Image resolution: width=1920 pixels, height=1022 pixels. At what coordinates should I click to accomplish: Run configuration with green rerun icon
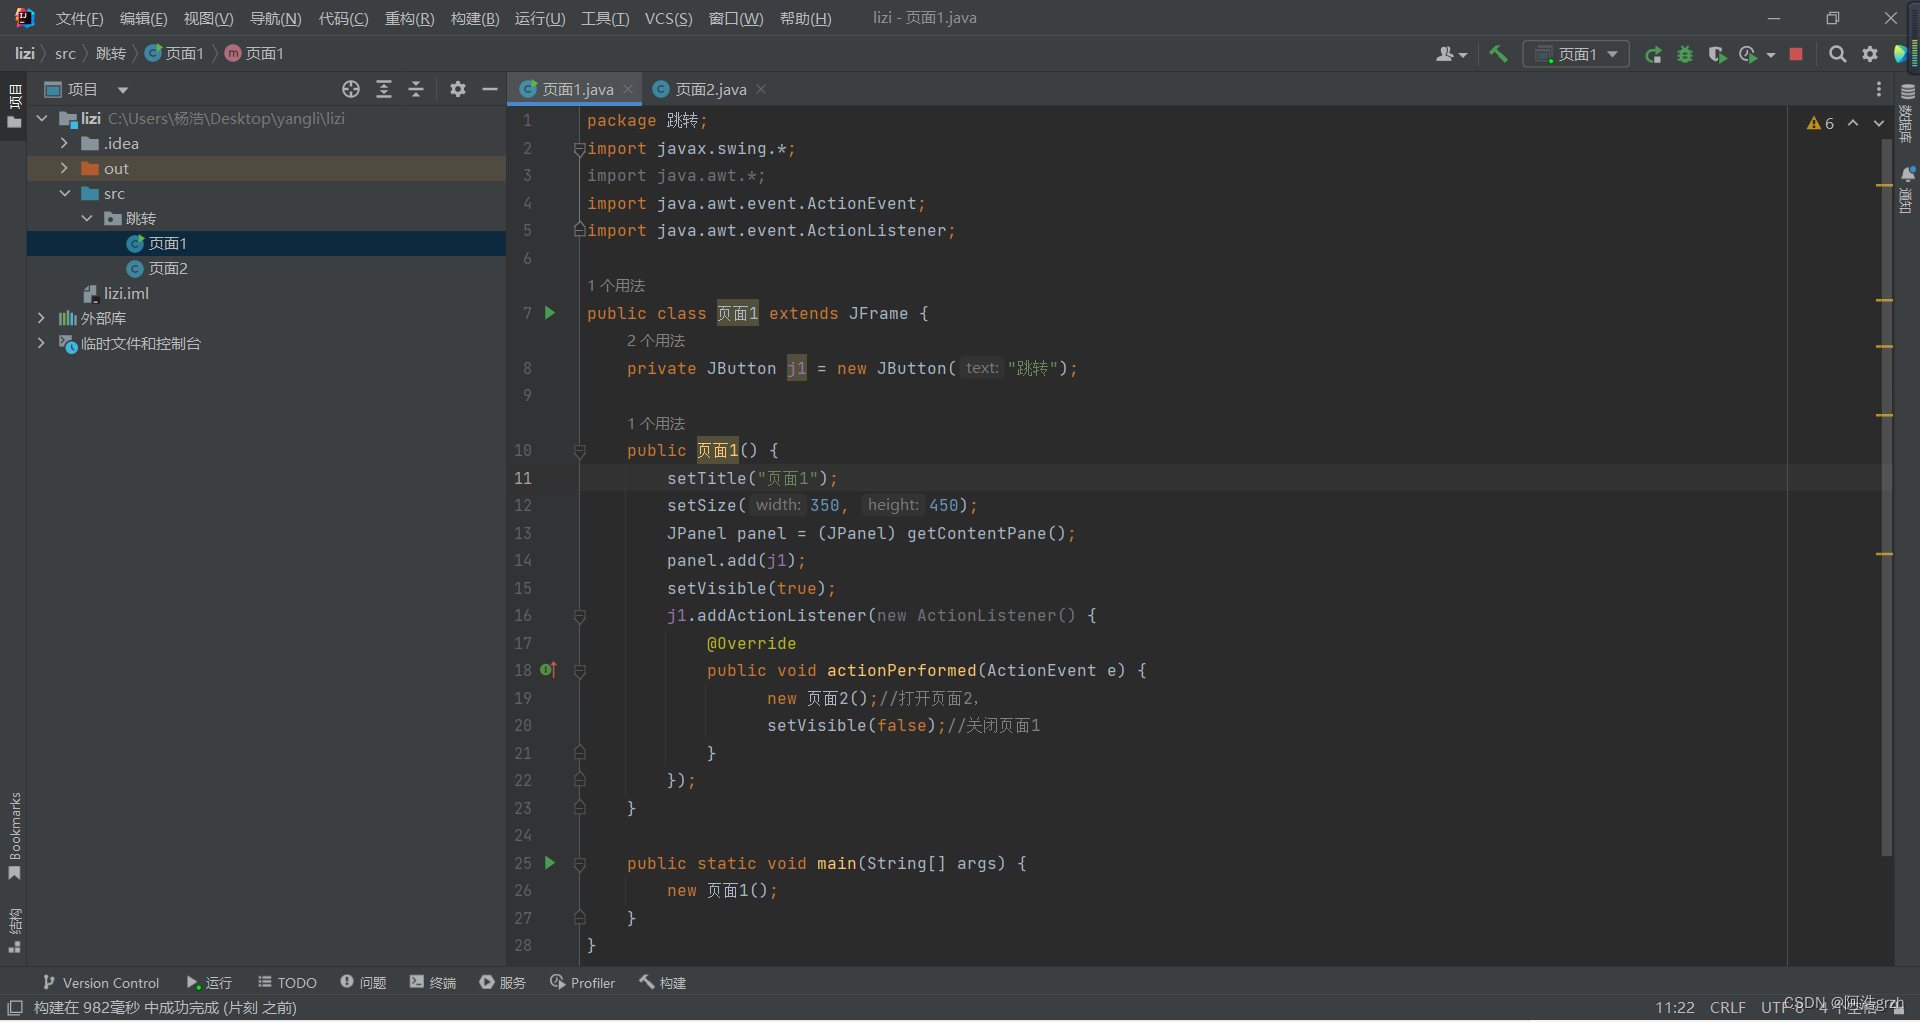pyautogui.click(x=1653, y=54)
